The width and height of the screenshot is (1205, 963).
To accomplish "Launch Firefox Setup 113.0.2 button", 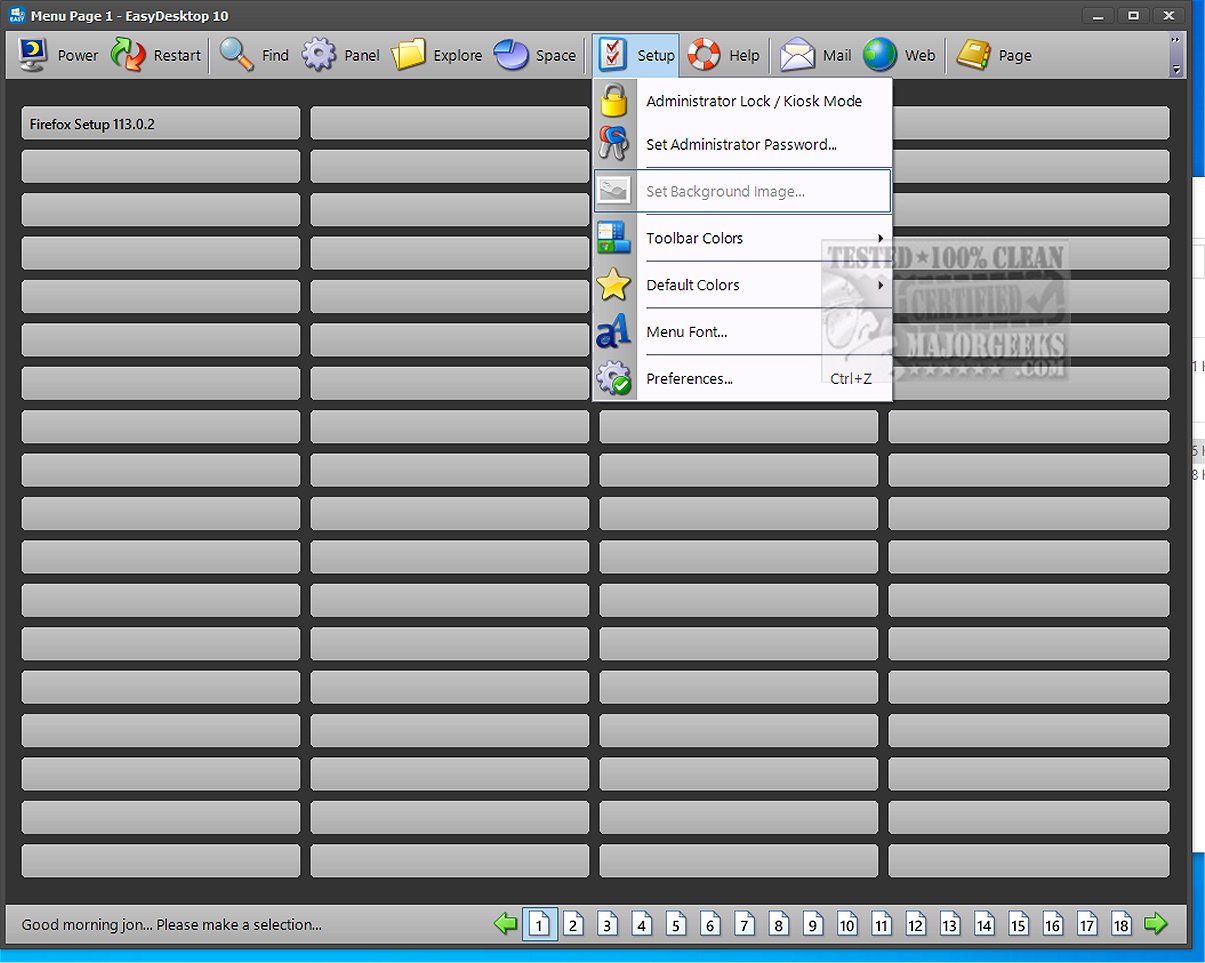I will [x=161, y=123].
